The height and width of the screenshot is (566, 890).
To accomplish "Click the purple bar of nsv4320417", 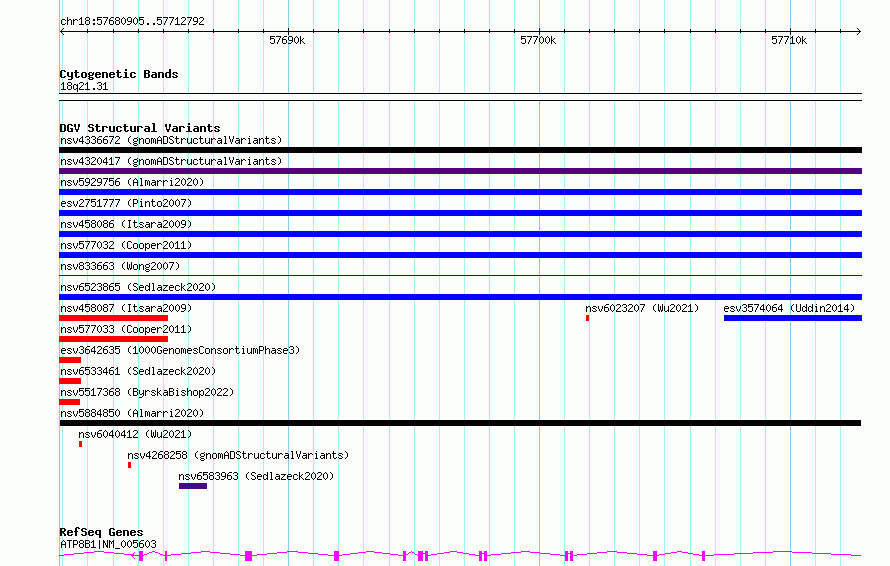I will pyautogui.click(x=460, y=171).
